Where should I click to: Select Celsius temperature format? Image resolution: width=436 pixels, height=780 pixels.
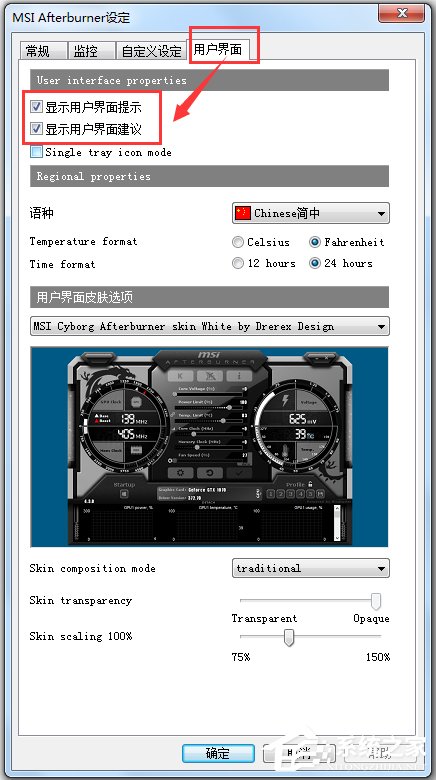(238, 242)
